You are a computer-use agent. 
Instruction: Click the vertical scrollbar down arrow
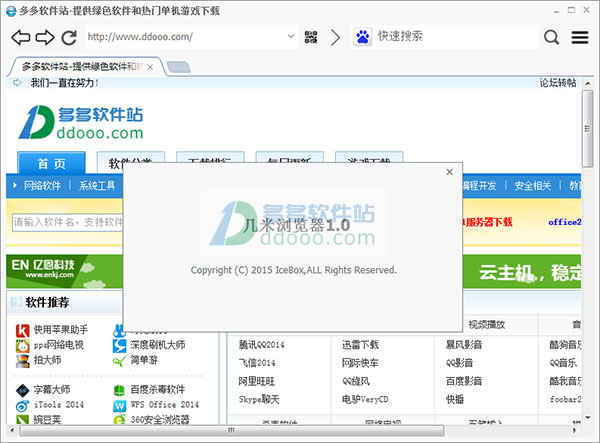[x=588, y=418]
